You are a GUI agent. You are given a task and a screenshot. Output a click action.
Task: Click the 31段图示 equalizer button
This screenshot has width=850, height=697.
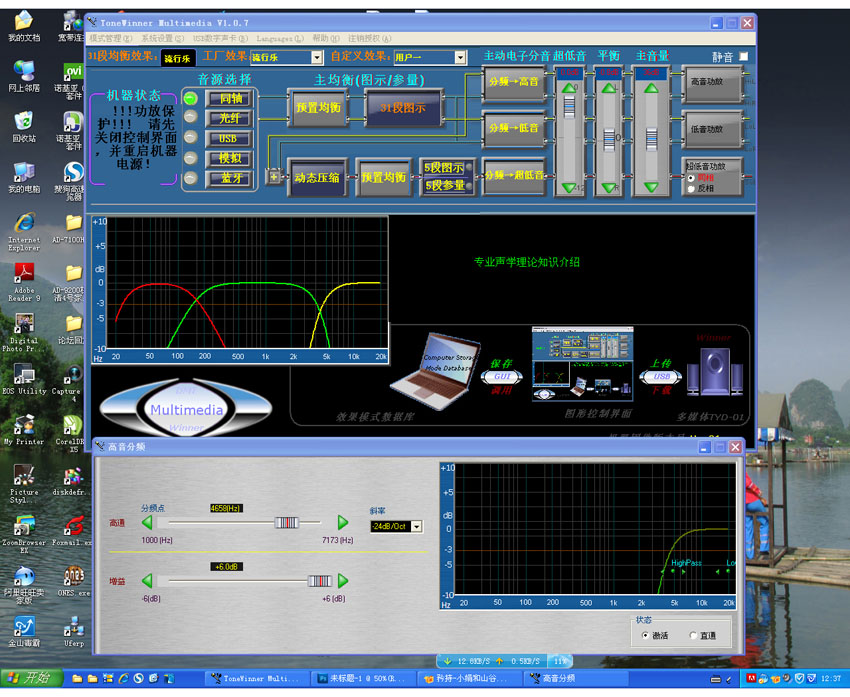point(404,107)
